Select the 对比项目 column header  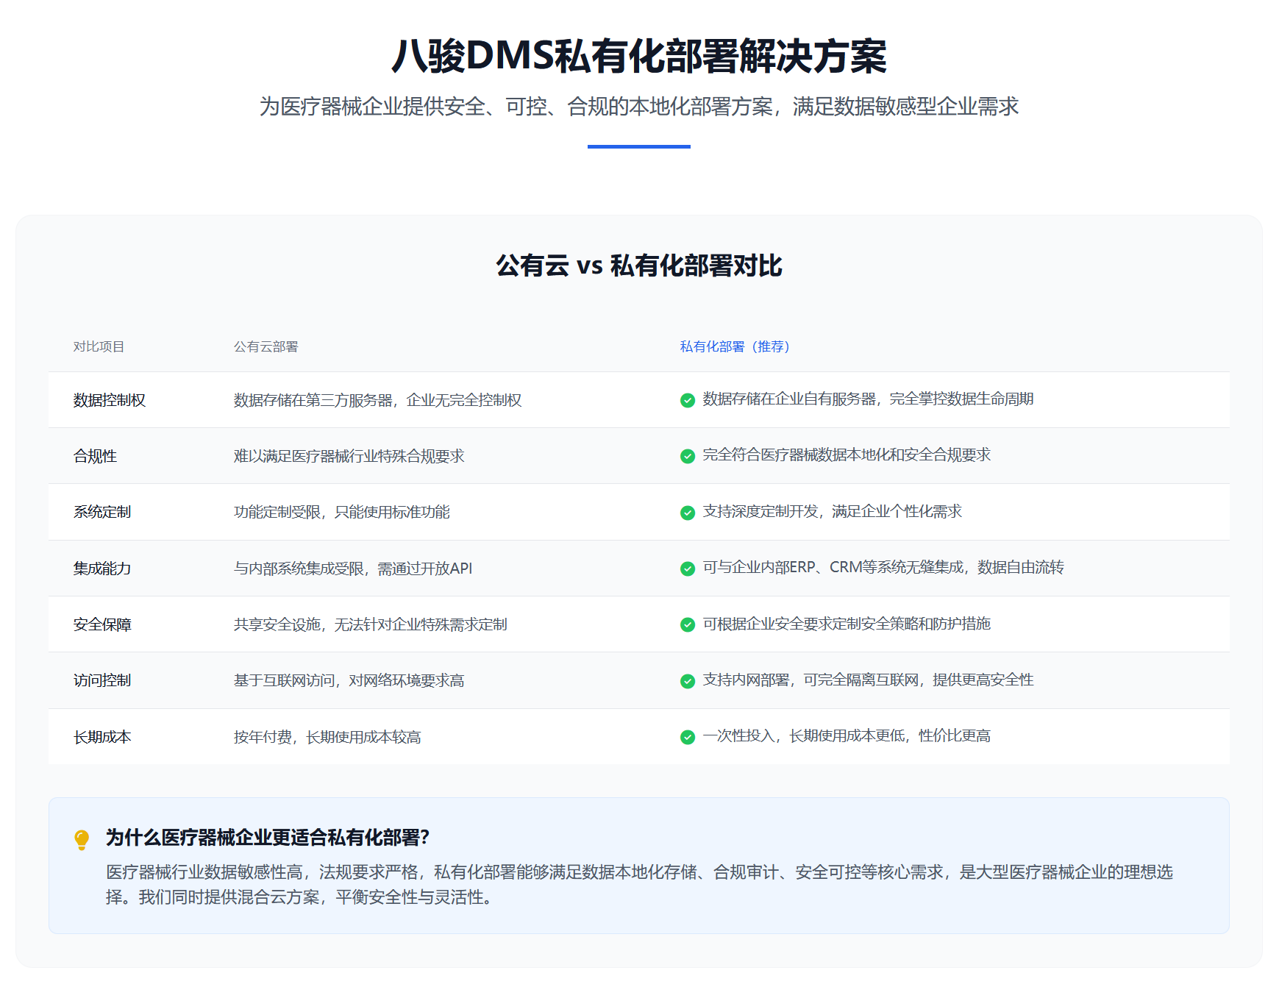94,346
